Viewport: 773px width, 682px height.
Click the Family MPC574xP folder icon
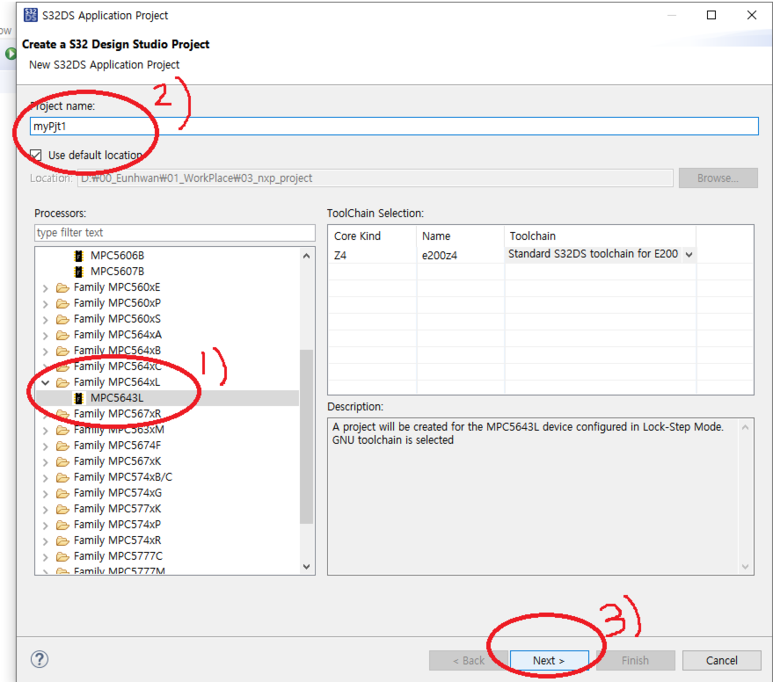point(62,525)
